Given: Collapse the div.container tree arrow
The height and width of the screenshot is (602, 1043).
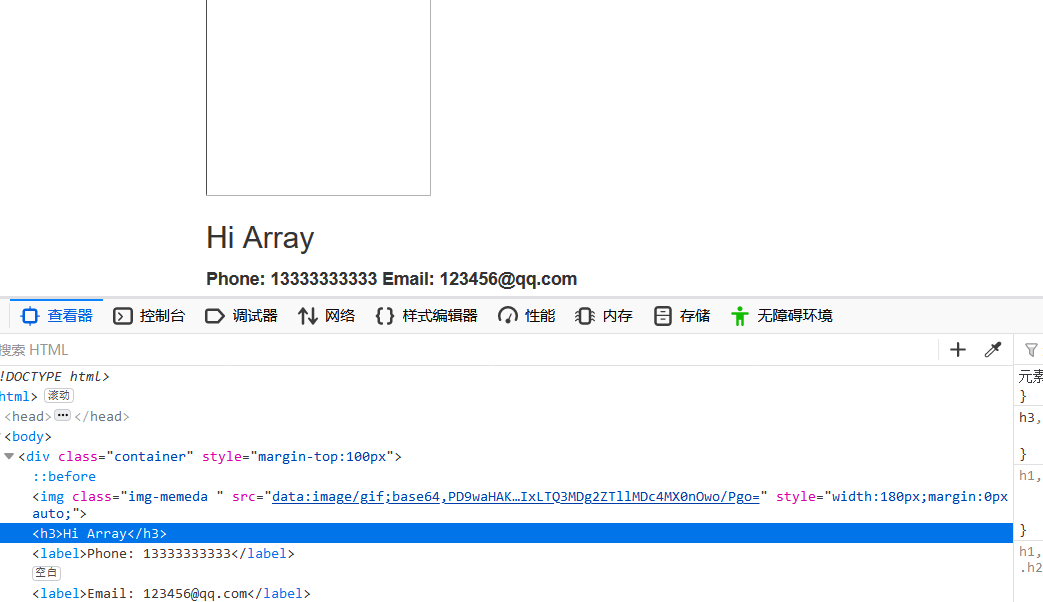Looking at the screenshot, I should coord(8,456).
